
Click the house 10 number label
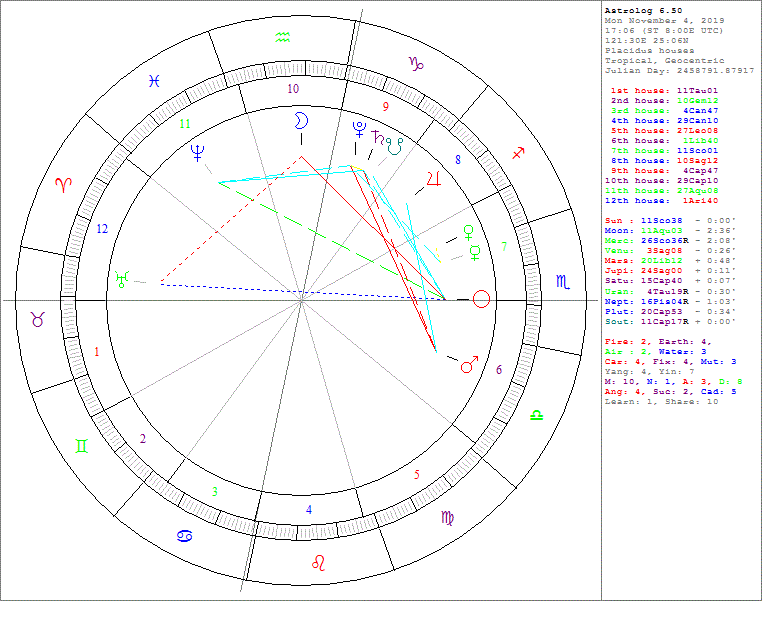click(293, 89)
